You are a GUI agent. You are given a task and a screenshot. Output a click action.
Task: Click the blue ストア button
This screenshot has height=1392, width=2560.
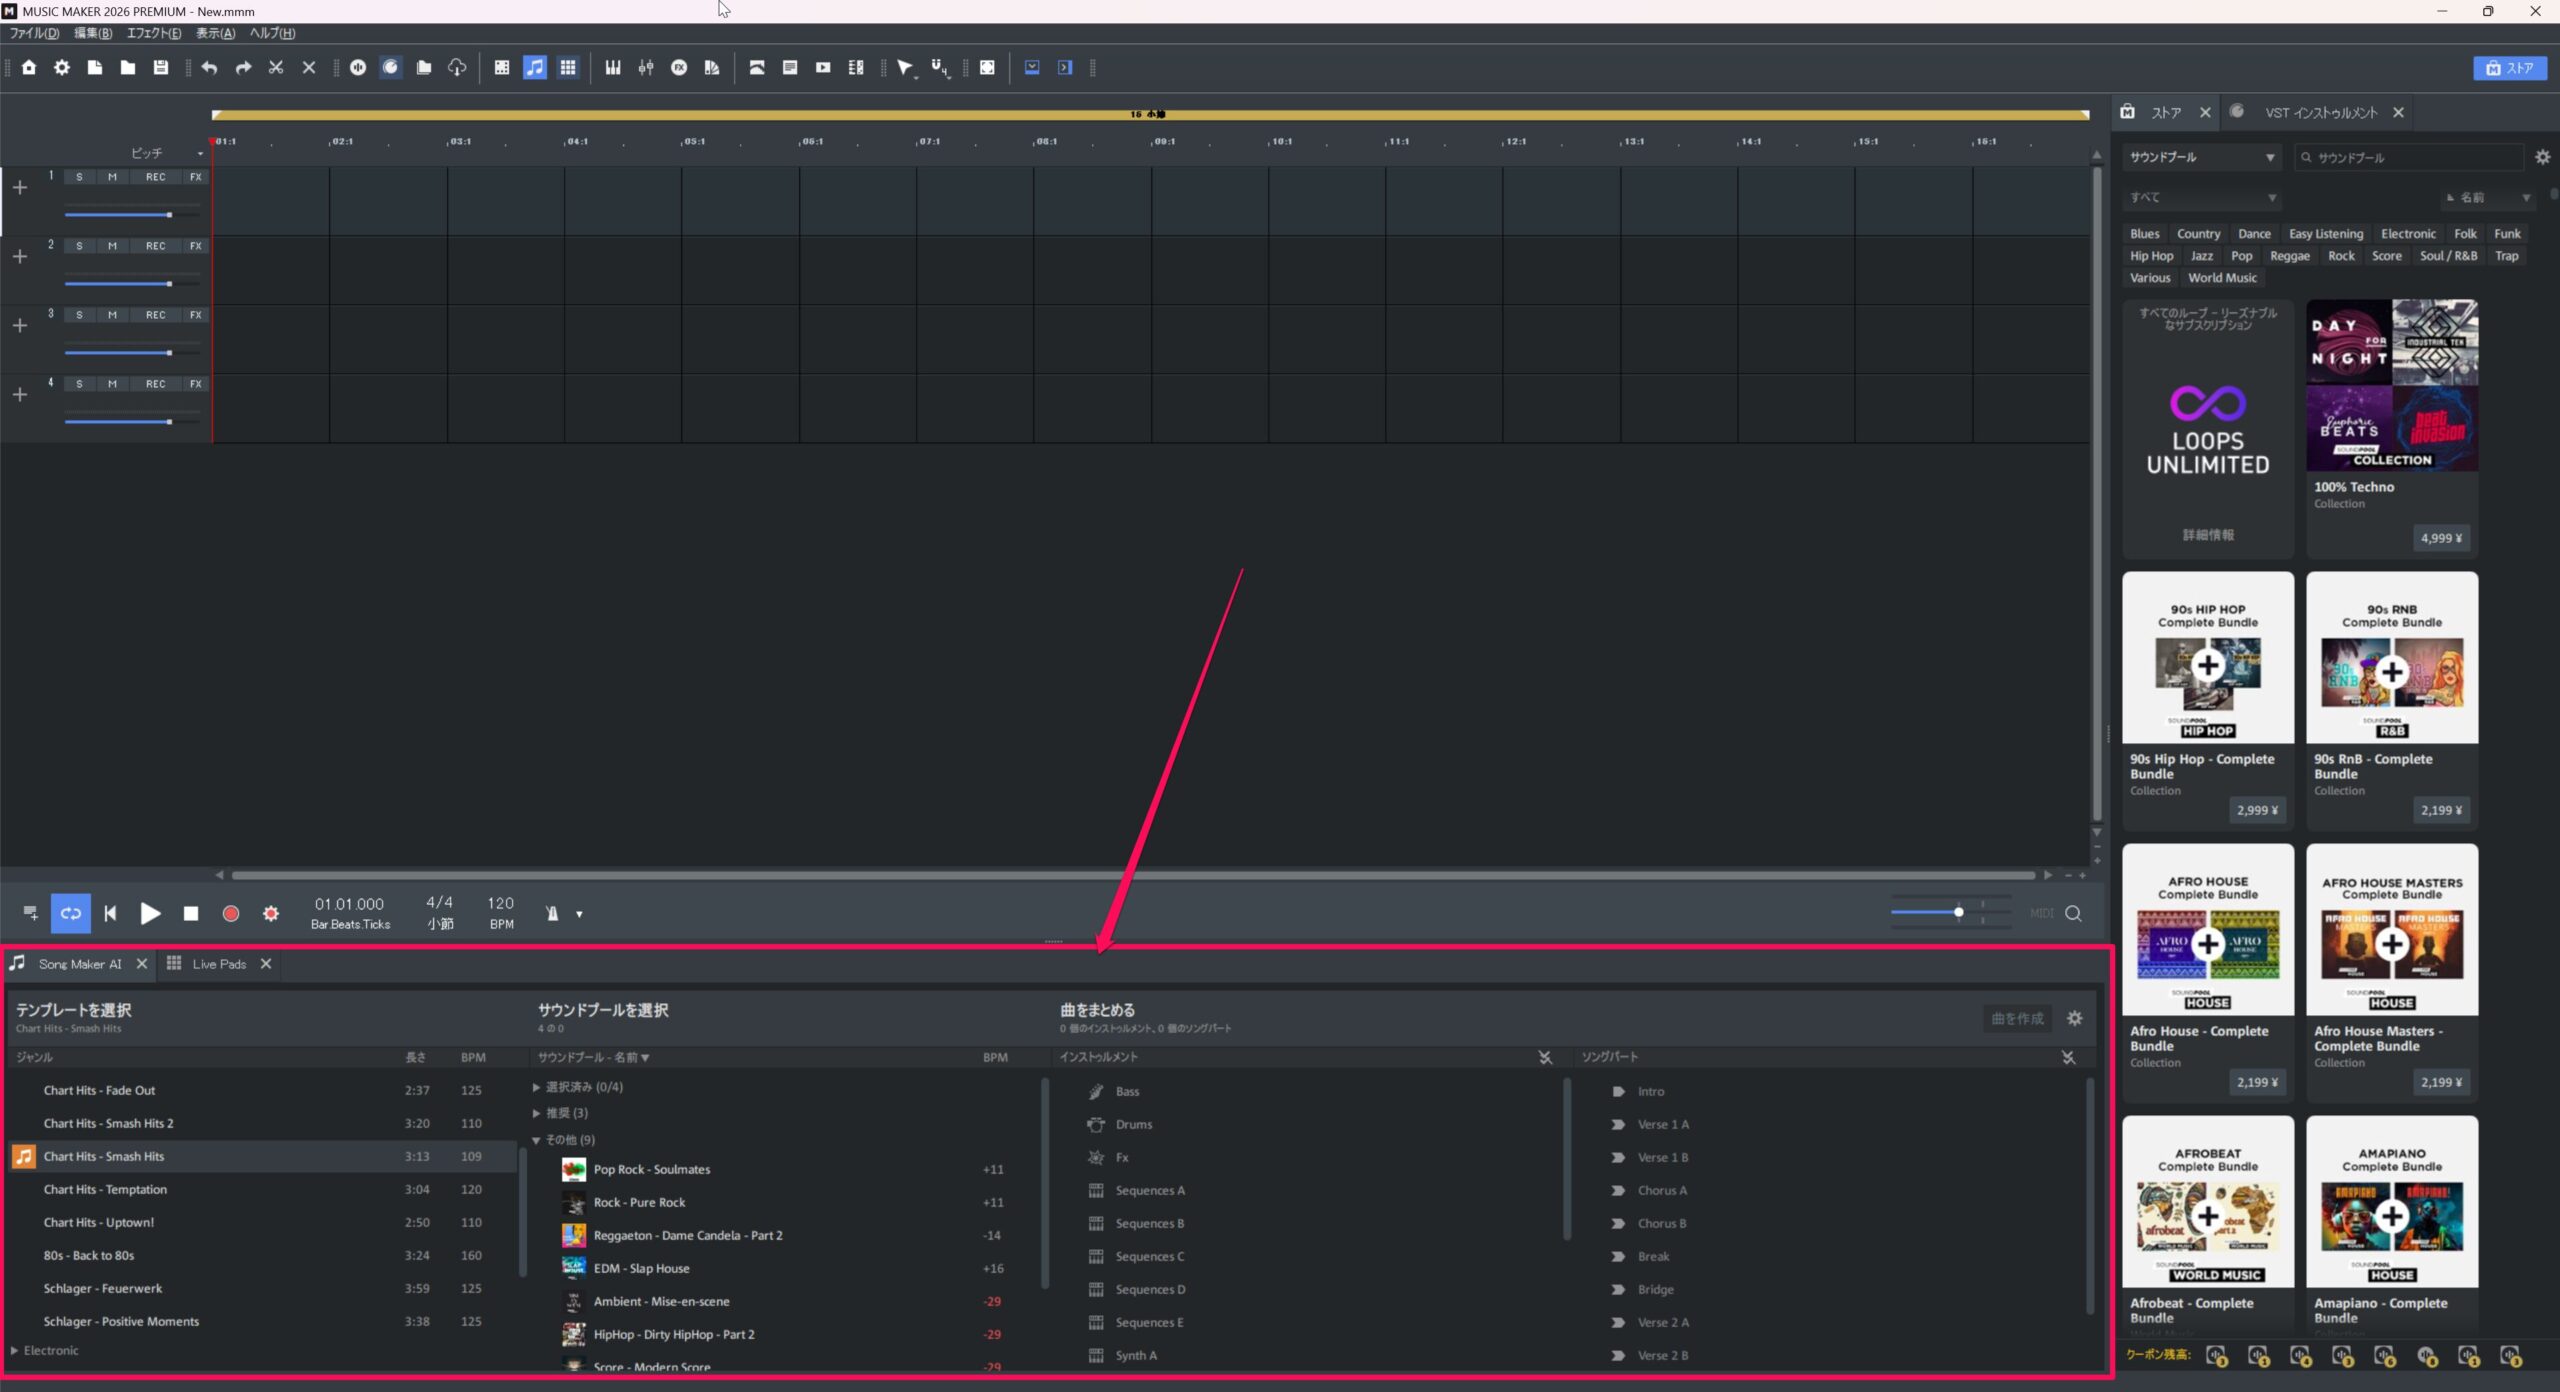tap(2510, 68)
